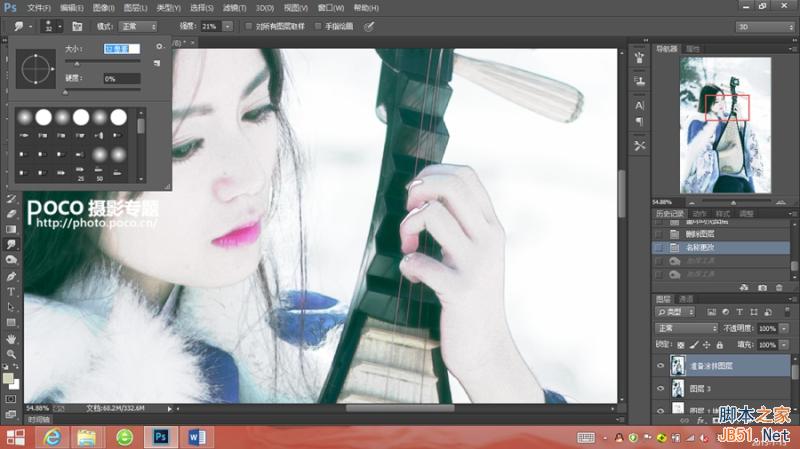Filter layers by type 'T' icon
The height and width of the screenshot is (449, 800).
(x=739, y=312)
